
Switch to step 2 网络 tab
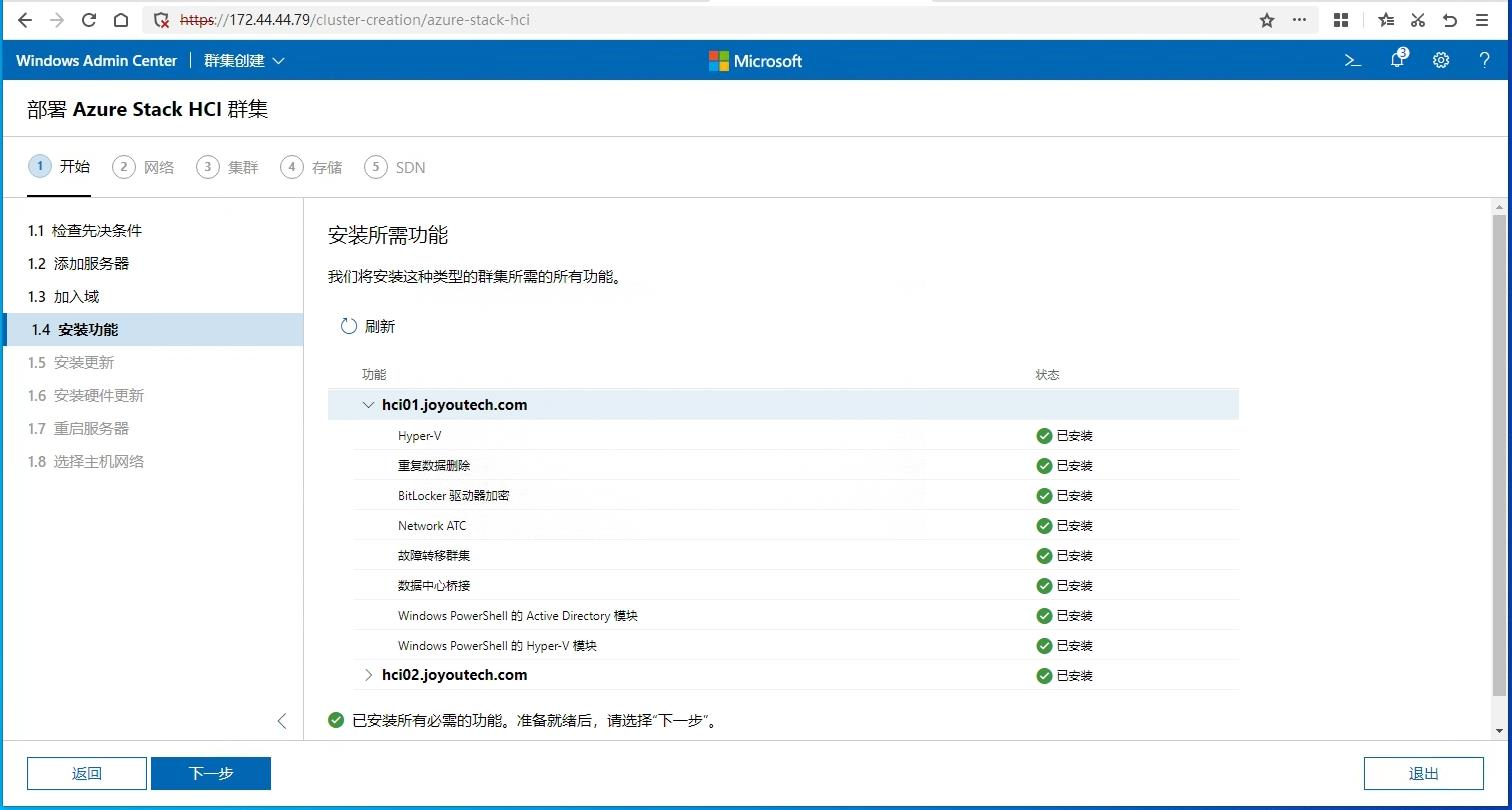(x=143, y=167)
